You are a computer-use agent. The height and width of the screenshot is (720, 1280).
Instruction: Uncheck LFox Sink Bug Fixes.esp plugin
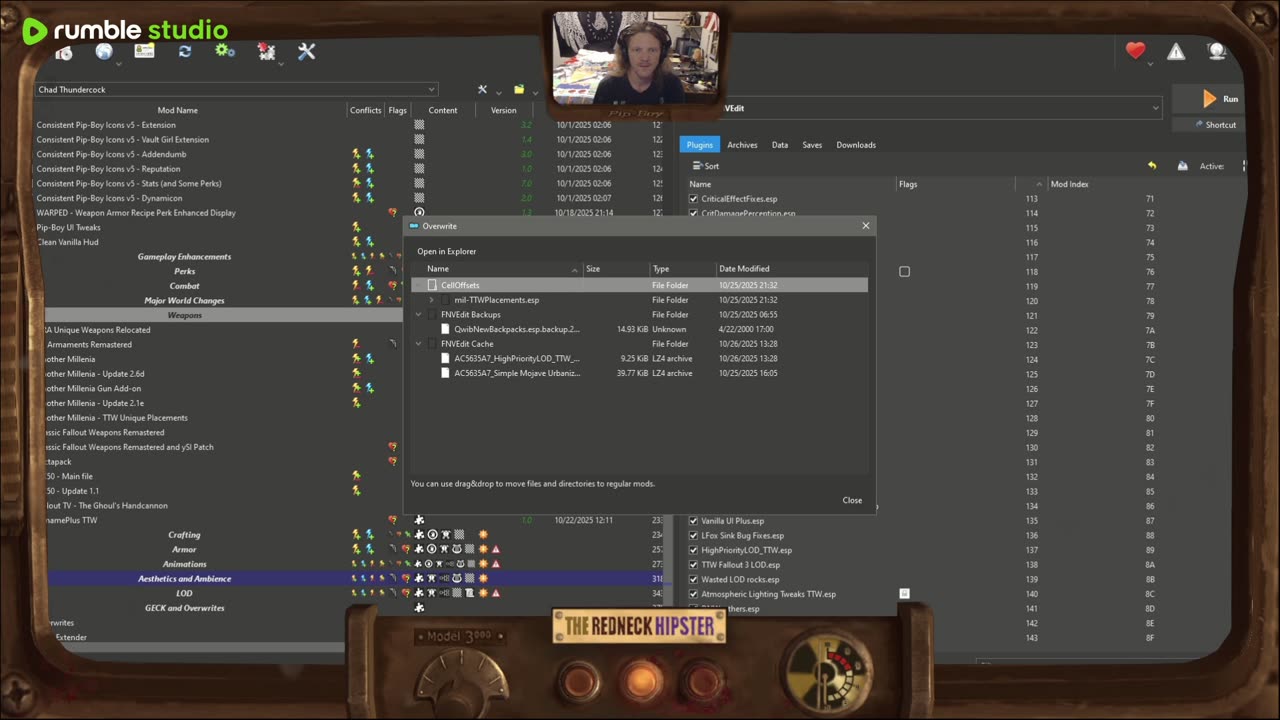(694, 535)
